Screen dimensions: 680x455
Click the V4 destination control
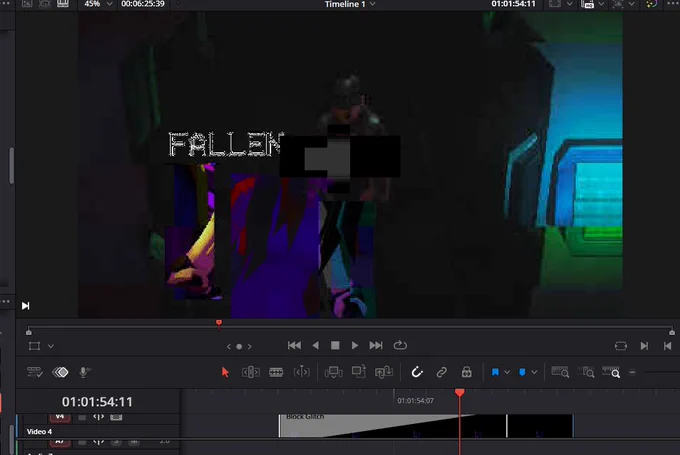tap(60, 417)
